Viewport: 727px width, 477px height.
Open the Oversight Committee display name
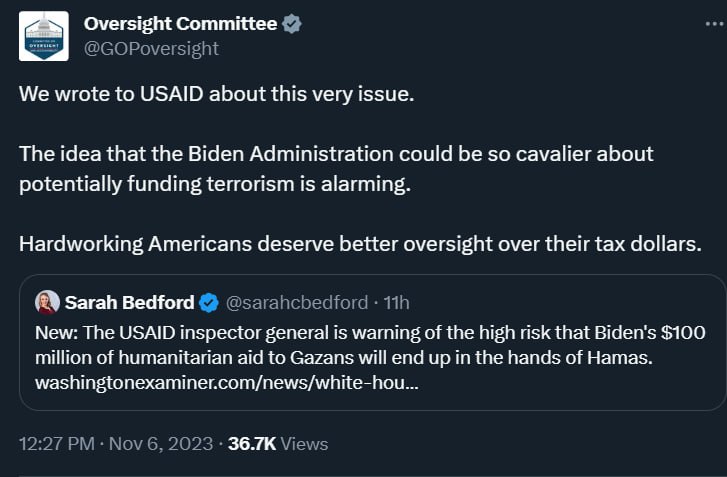tap(180, 24)
